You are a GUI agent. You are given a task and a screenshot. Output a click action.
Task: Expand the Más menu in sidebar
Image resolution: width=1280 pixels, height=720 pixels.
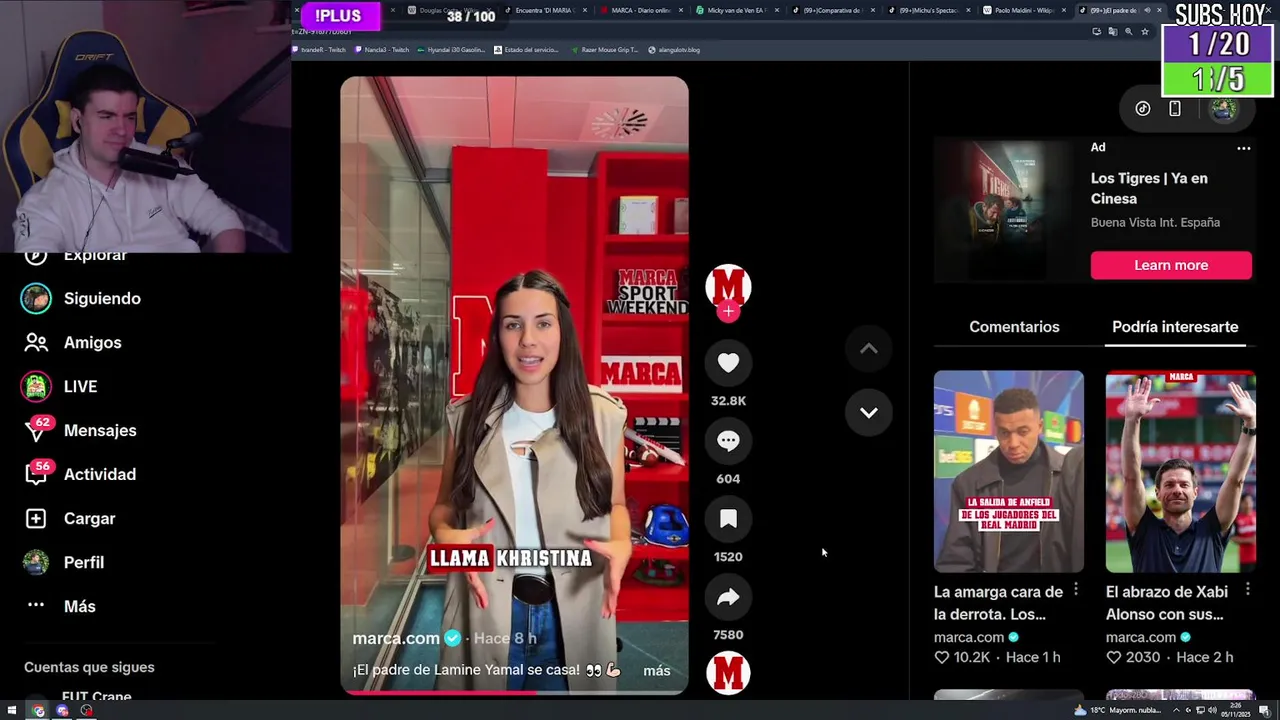click(60, 606)
